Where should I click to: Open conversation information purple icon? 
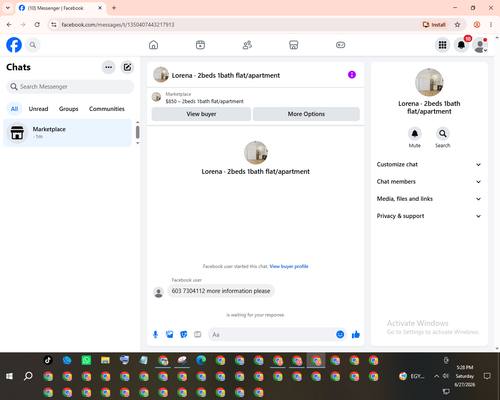[352, 75]
